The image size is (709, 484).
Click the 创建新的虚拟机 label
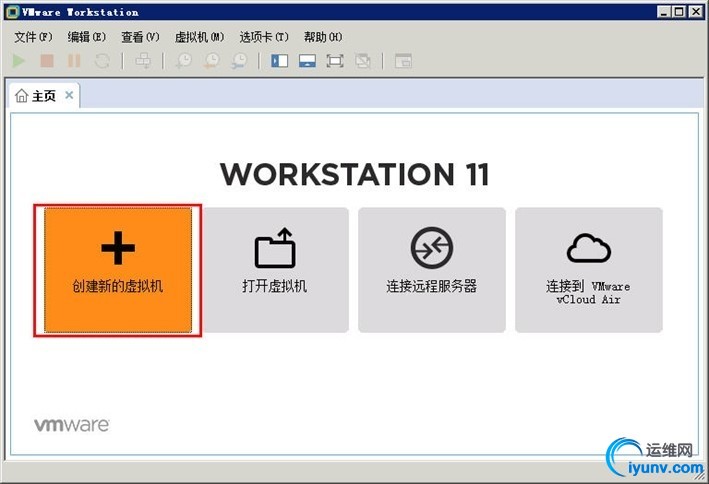click(118, 286)
